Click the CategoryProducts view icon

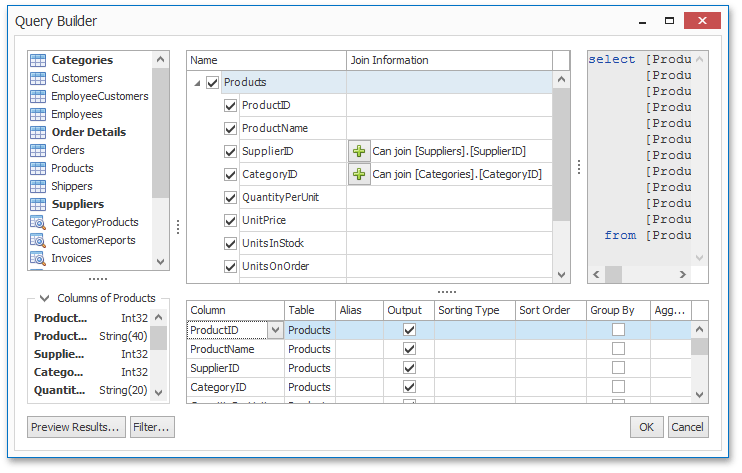38,222
